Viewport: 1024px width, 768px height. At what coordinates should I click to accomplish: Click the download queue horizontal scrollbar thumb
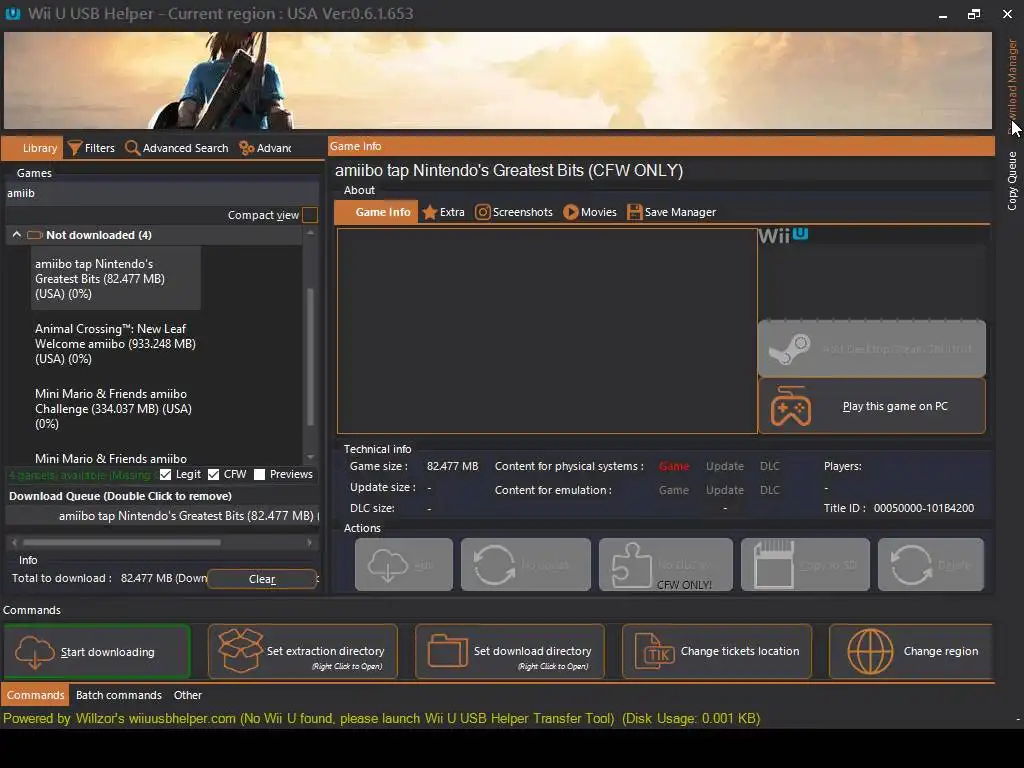point(121,542)
